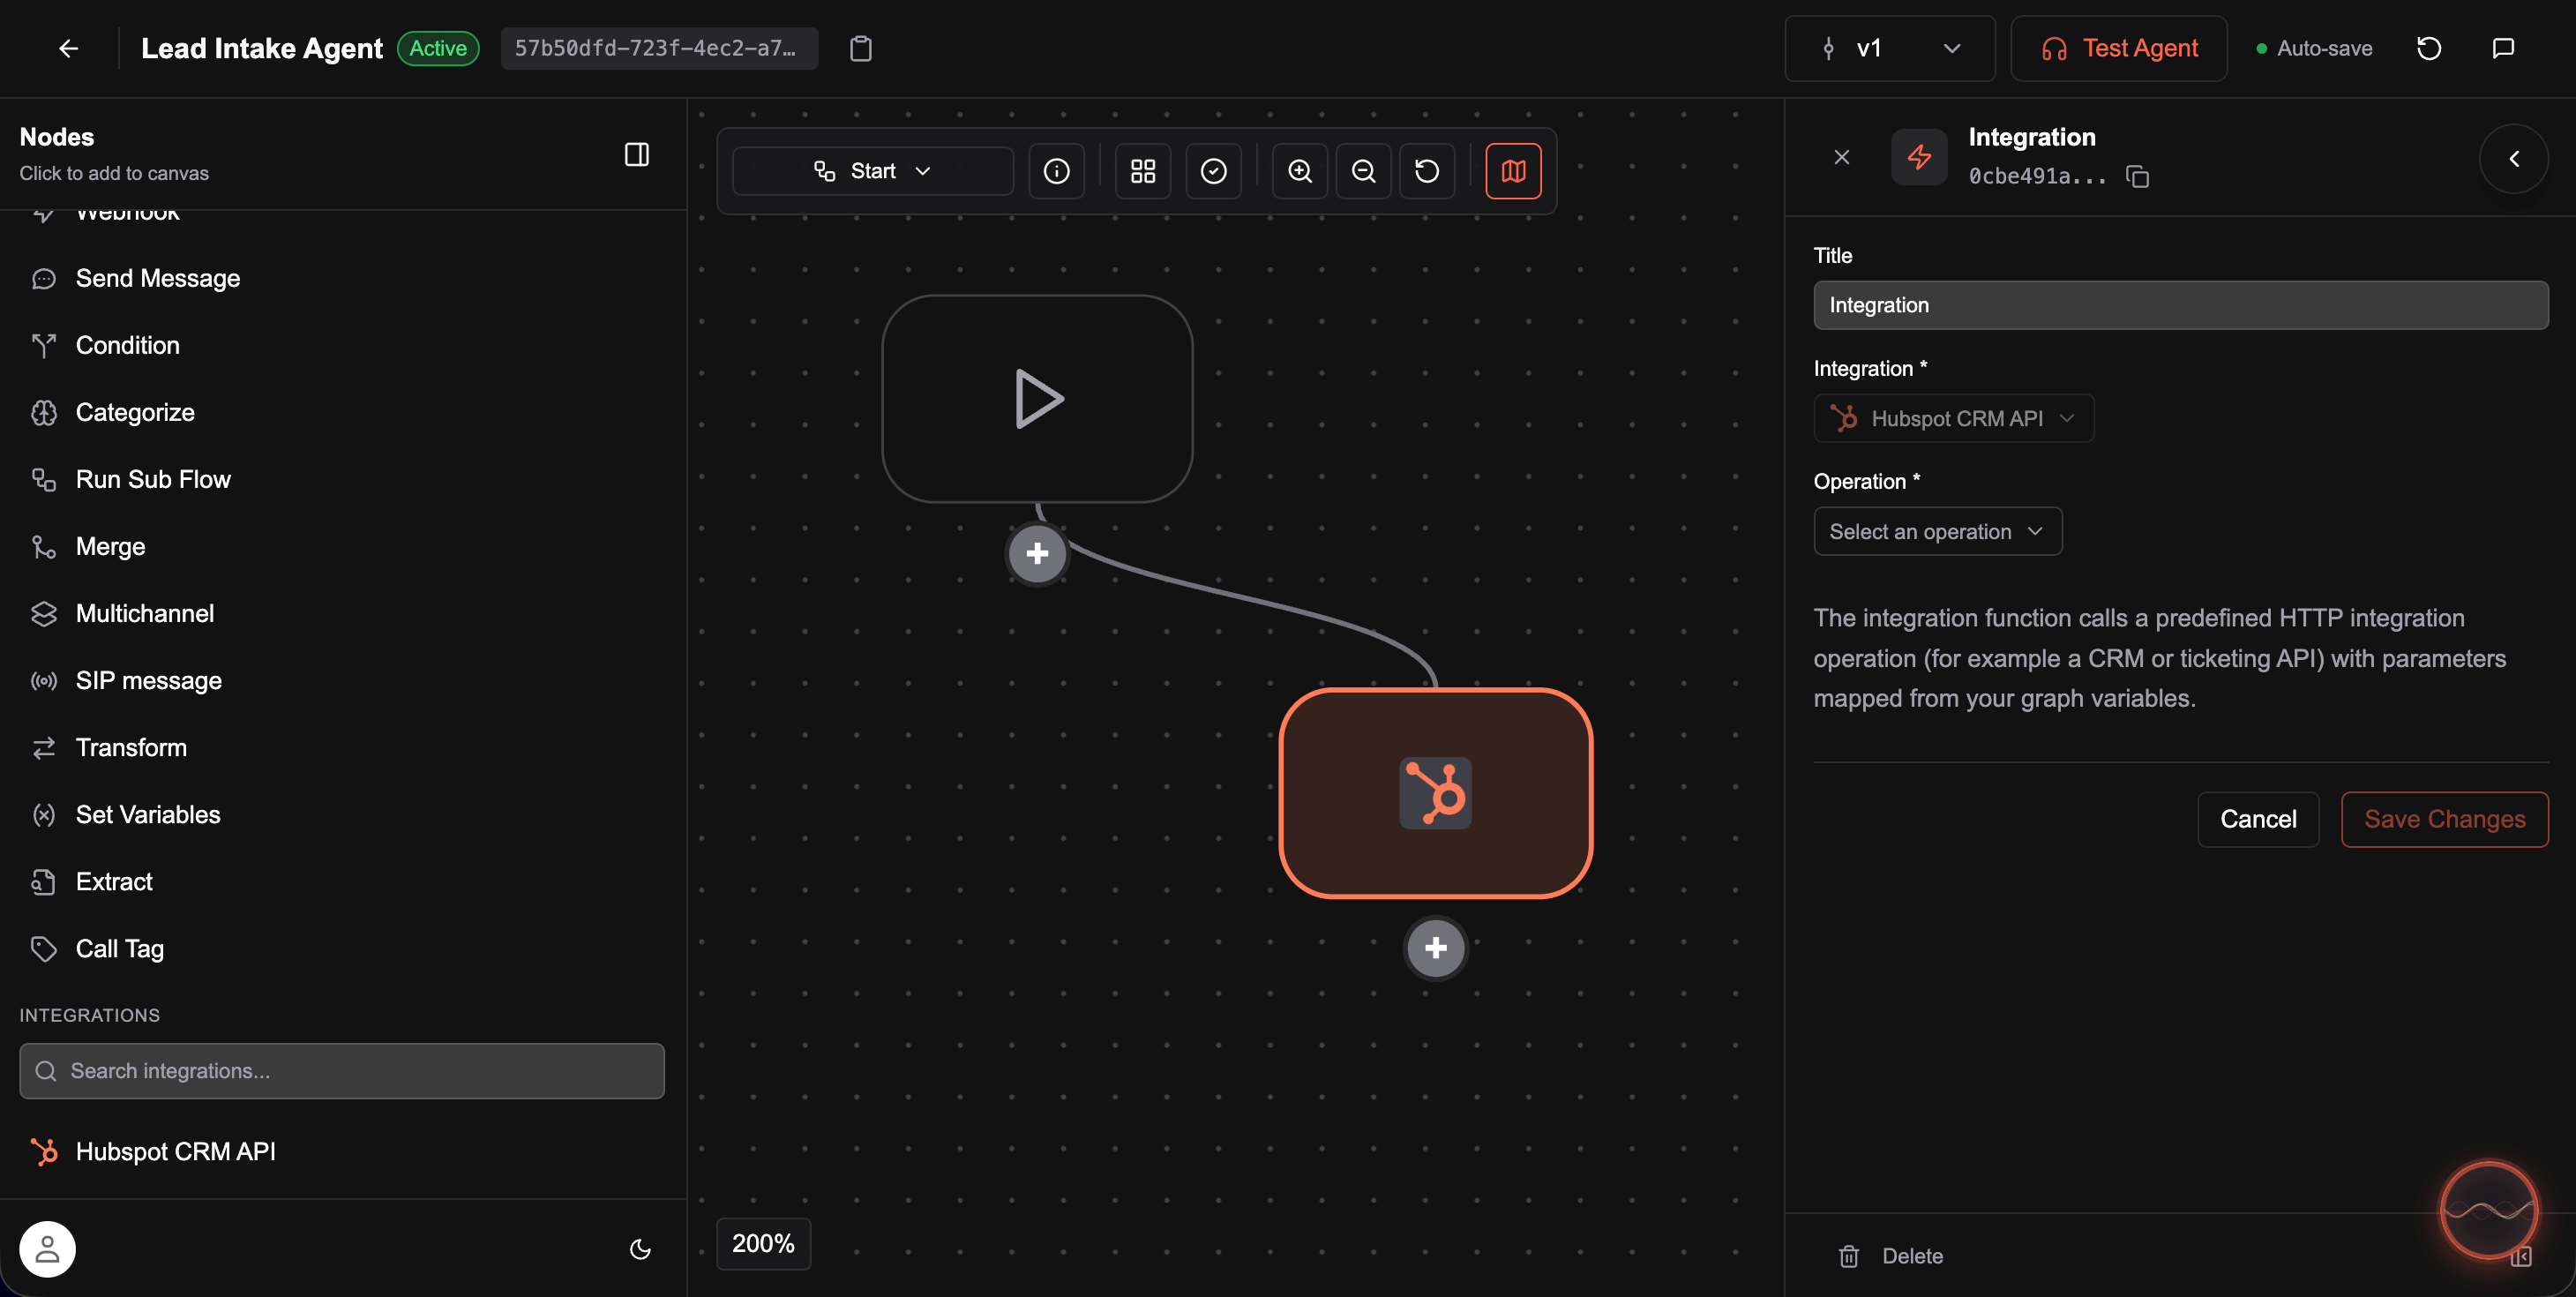Viewport: 2576px width, 1297px height.
Task: Click Save Changes
Action: click(x=2444, y=819)
